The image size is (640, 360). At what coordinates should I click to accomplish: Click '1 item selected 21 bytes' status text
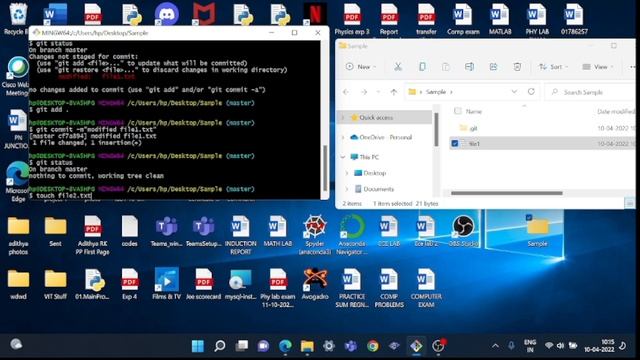point(405,203)
